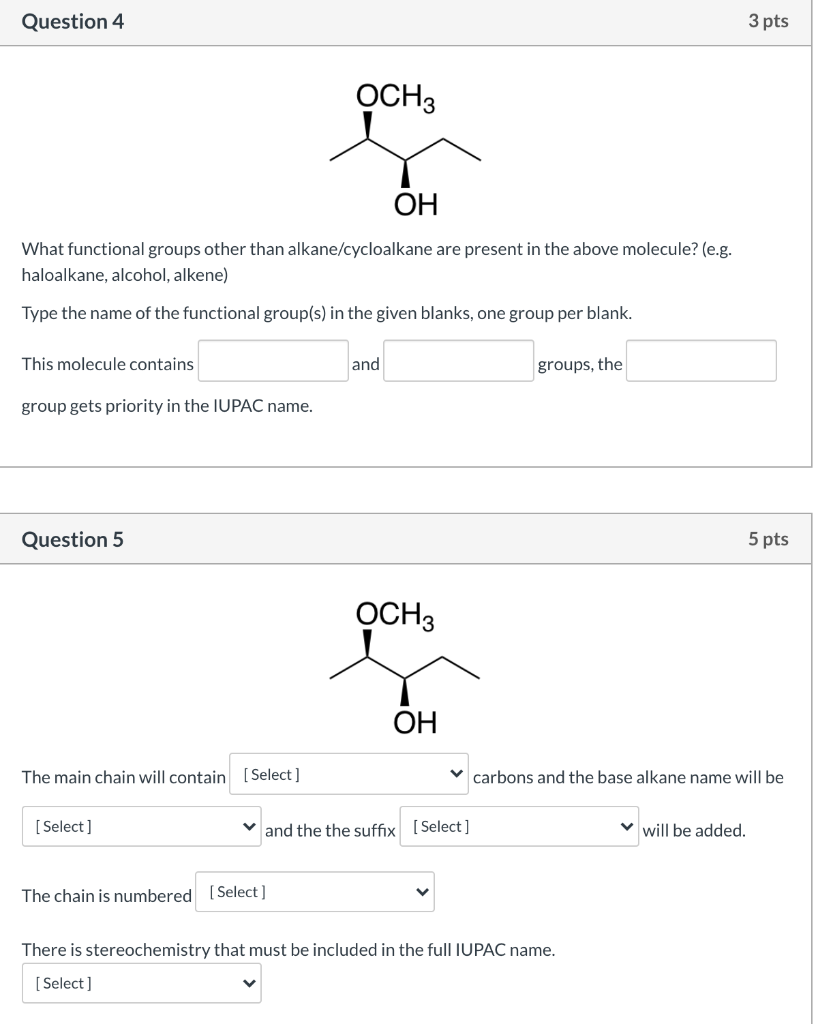The image size is (818, 1024).
Task: Open the base alkane name dropdown
Action: (x=140, y=826)
